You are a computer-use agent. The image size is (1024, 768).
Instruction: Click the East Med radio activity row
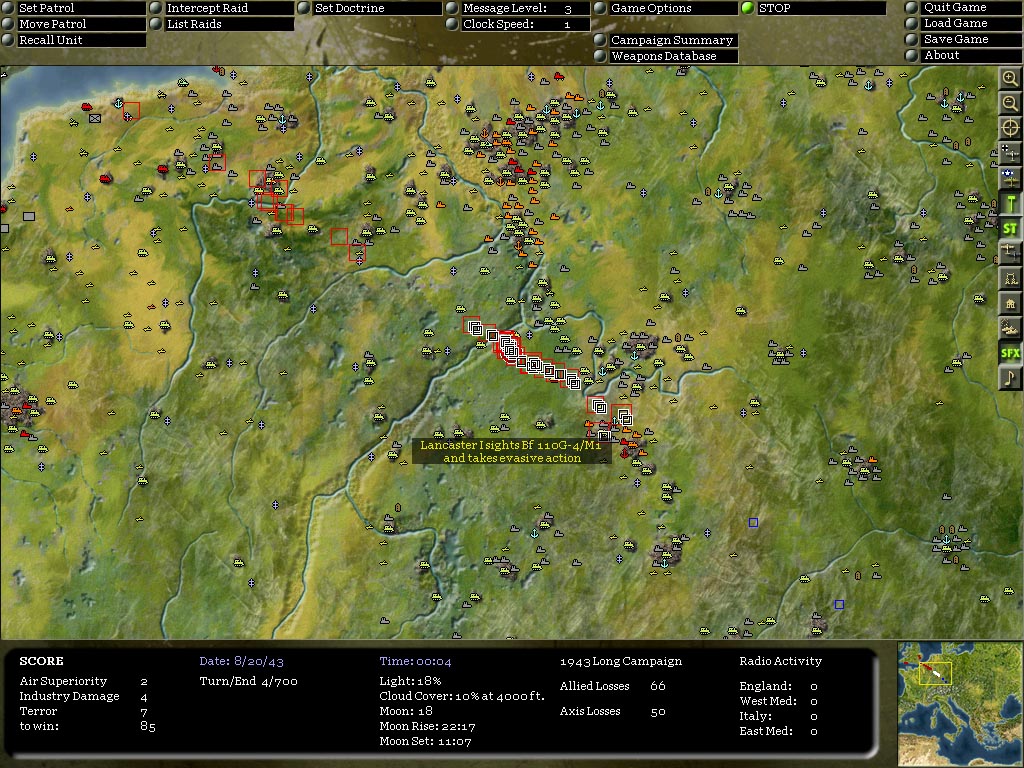(778, 731)
